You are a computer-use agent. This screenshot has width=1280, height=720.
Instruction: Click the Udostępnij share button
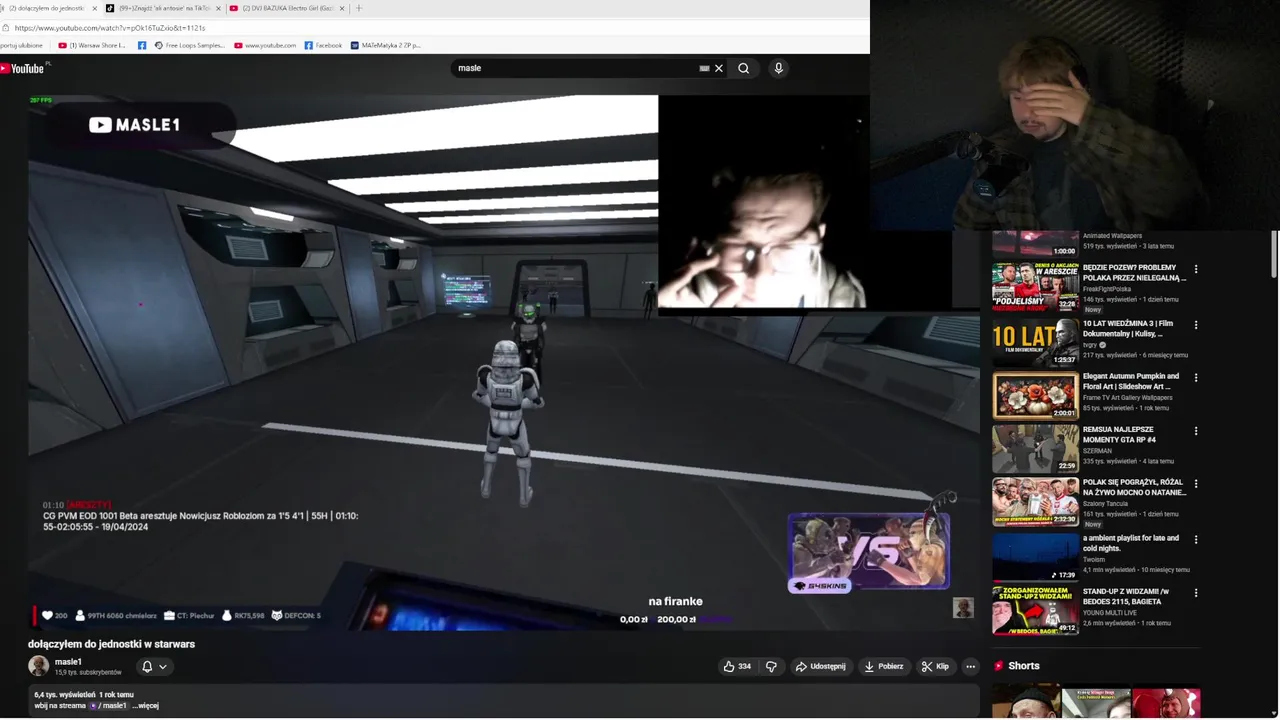pos(820,666)
